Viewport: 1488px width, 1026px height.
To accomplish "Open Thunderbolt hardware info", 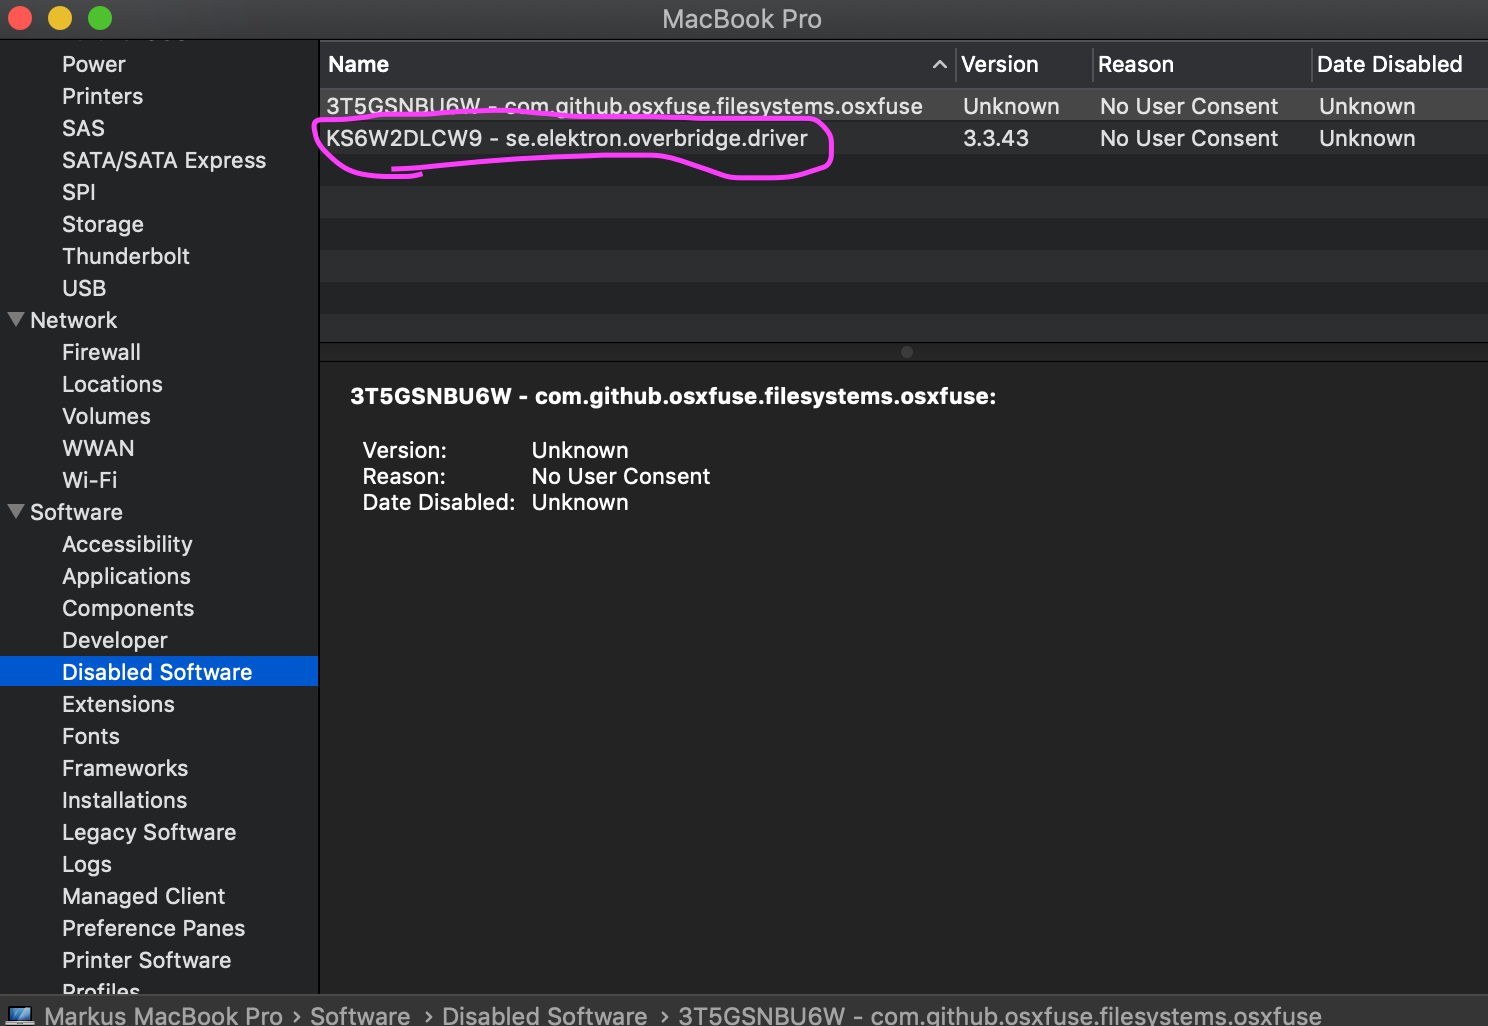I will tap(125, 256).
